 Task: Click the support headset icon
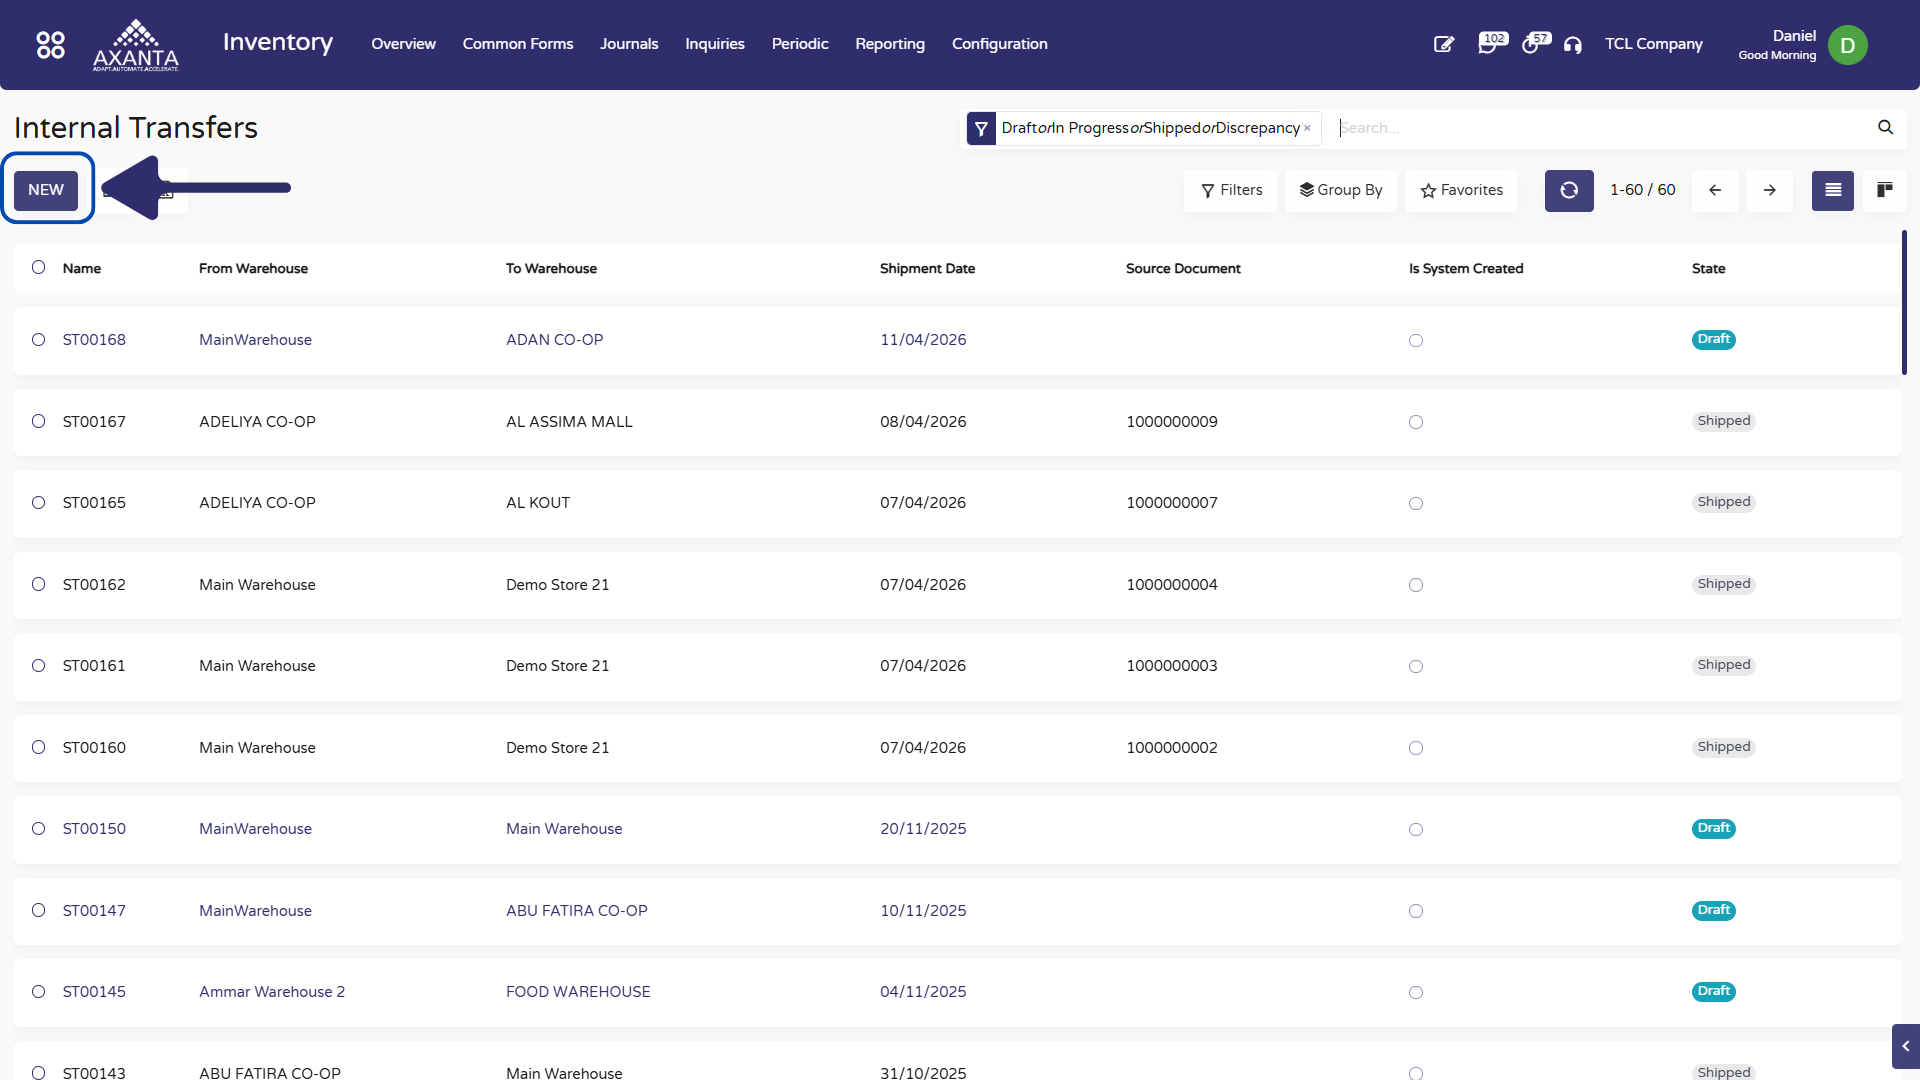[x=1573, y=45]
